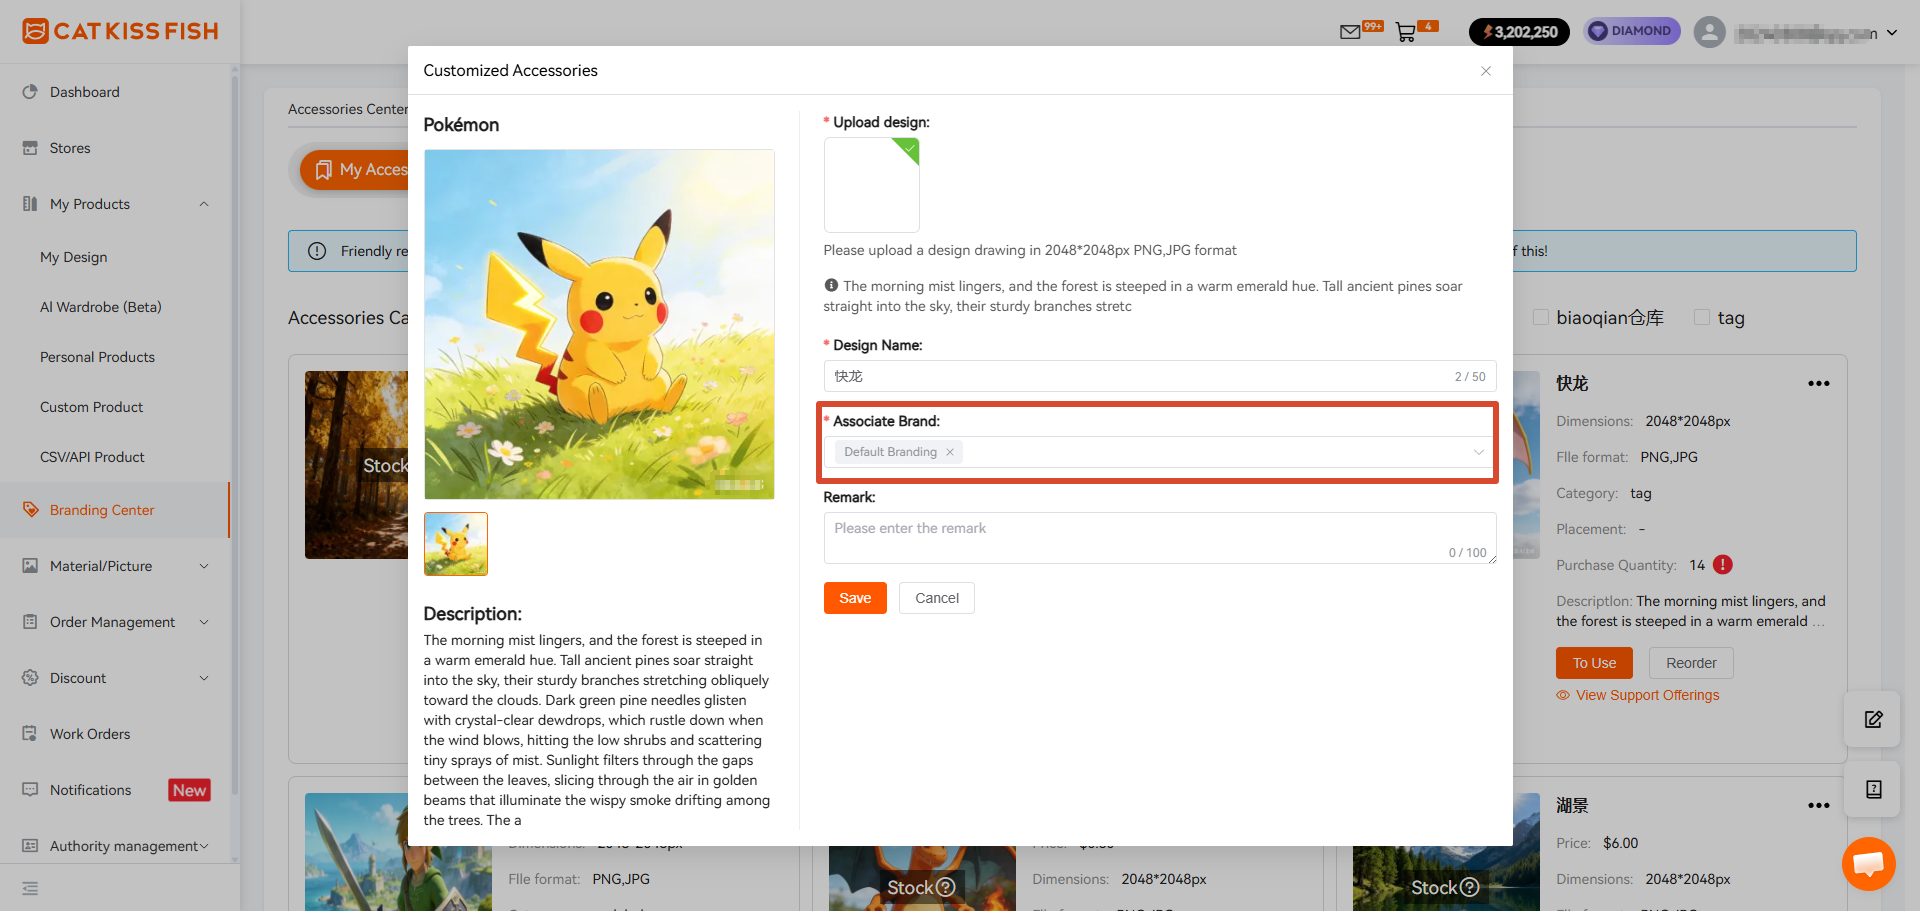The width and height of the screenshot is (1920, 911).
Task: Open the orange chat support bubble
Action: 1868,864
